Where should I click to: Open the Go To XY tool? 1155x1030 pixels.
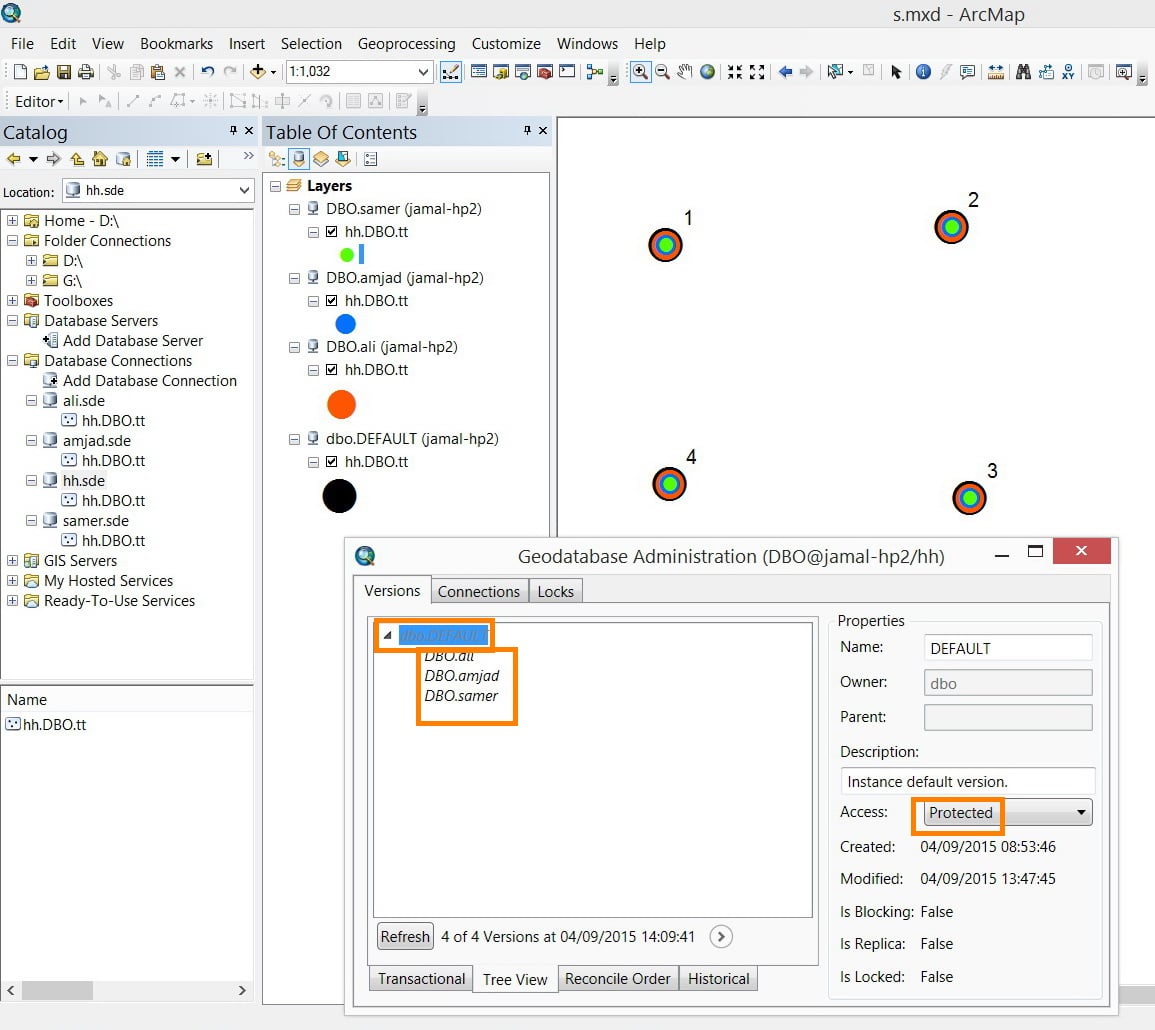click(1068, 71)
